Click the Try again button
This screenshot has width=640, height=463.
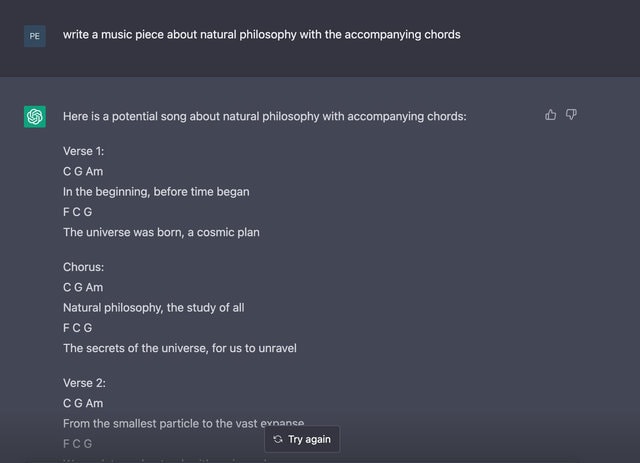click(x=302, y=439)
